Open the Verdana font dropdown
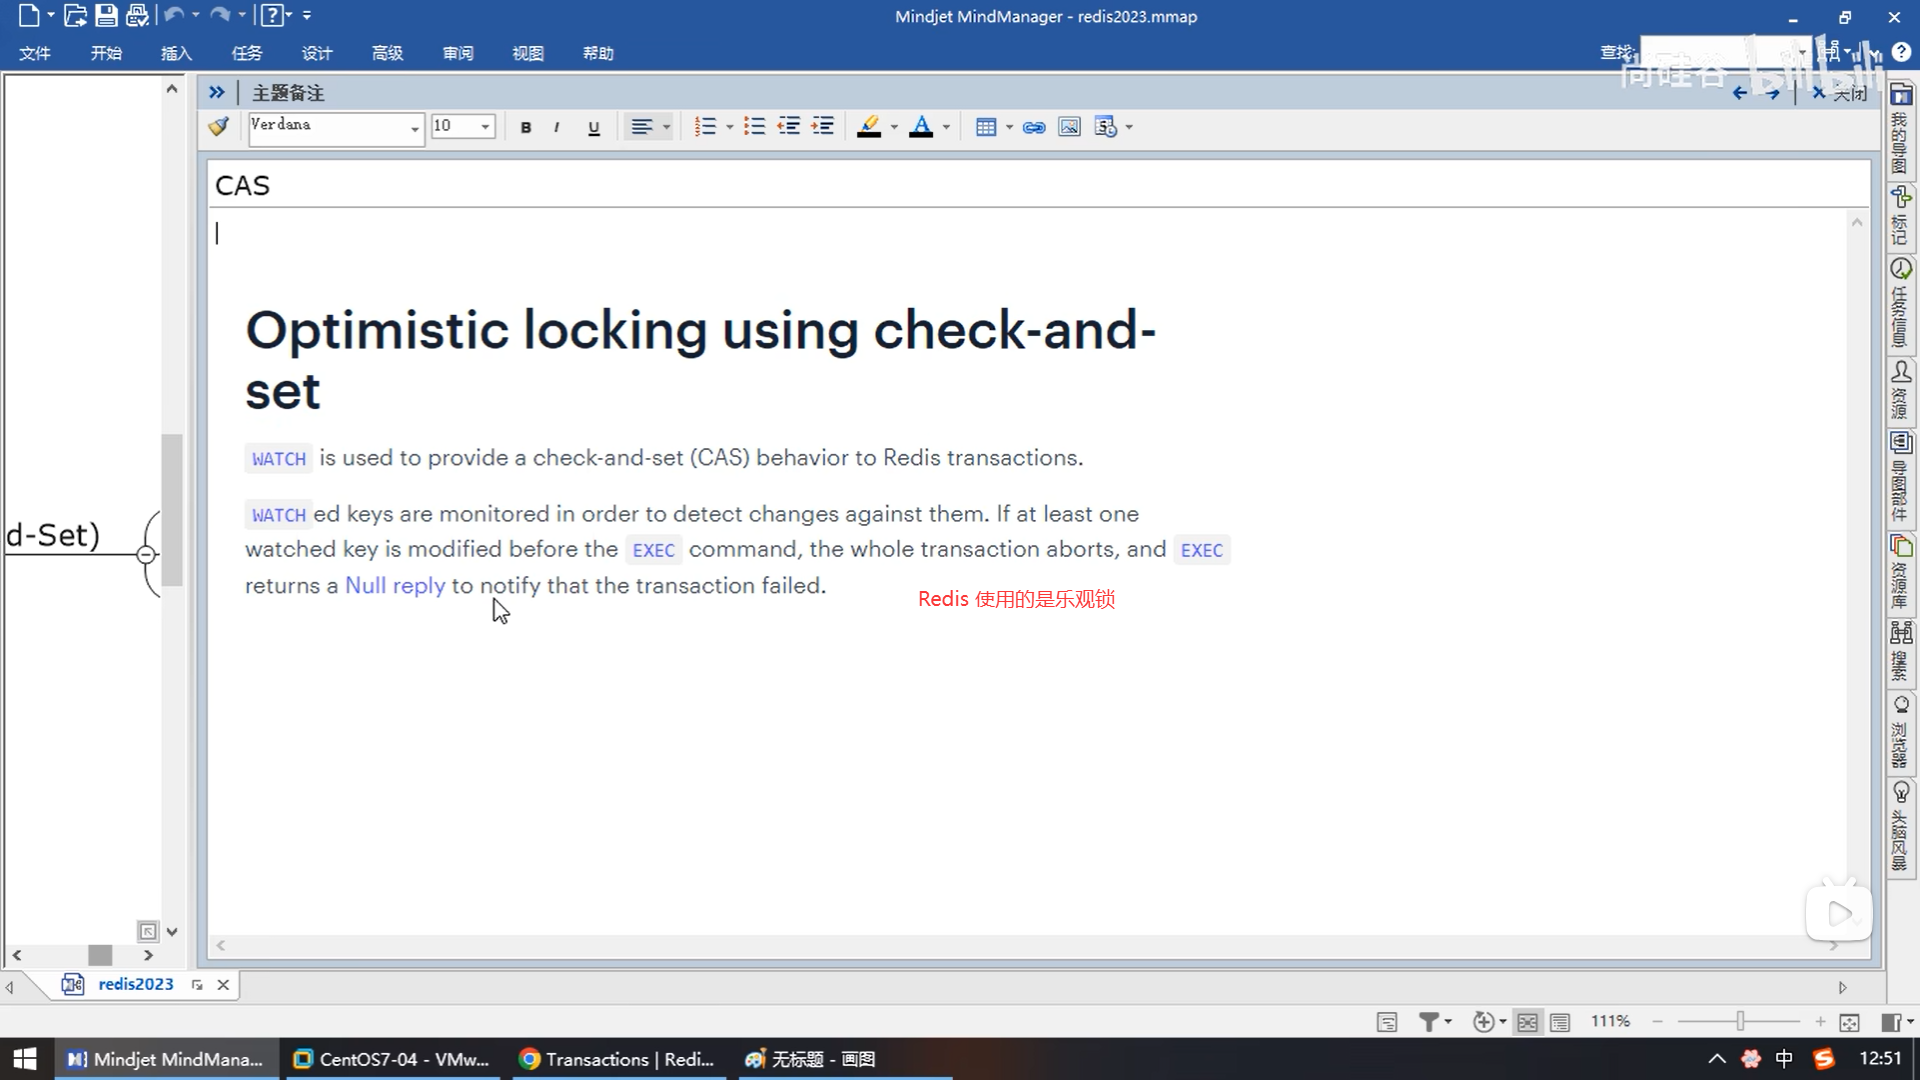The height and width of the screenshot is (1080, 1920). coord(414,127)
